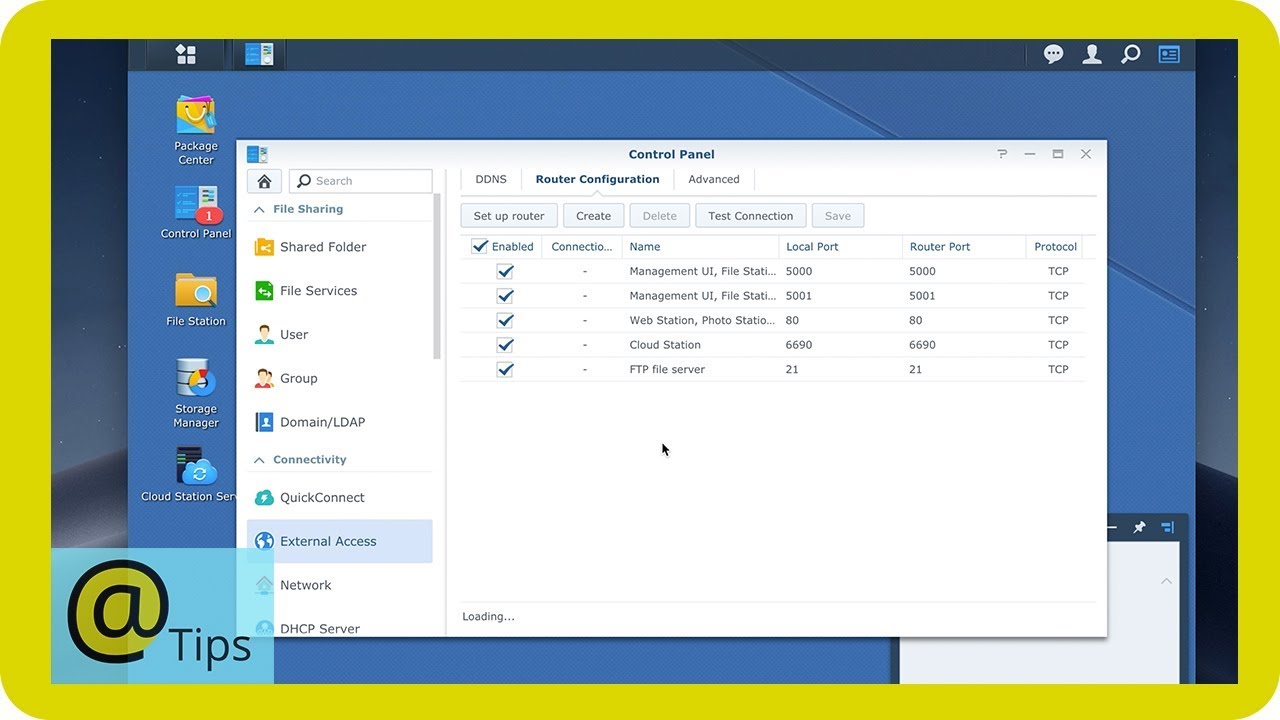
Task: Uncheck the port 5000 Management UI rule
Action: tap(505, 271)
